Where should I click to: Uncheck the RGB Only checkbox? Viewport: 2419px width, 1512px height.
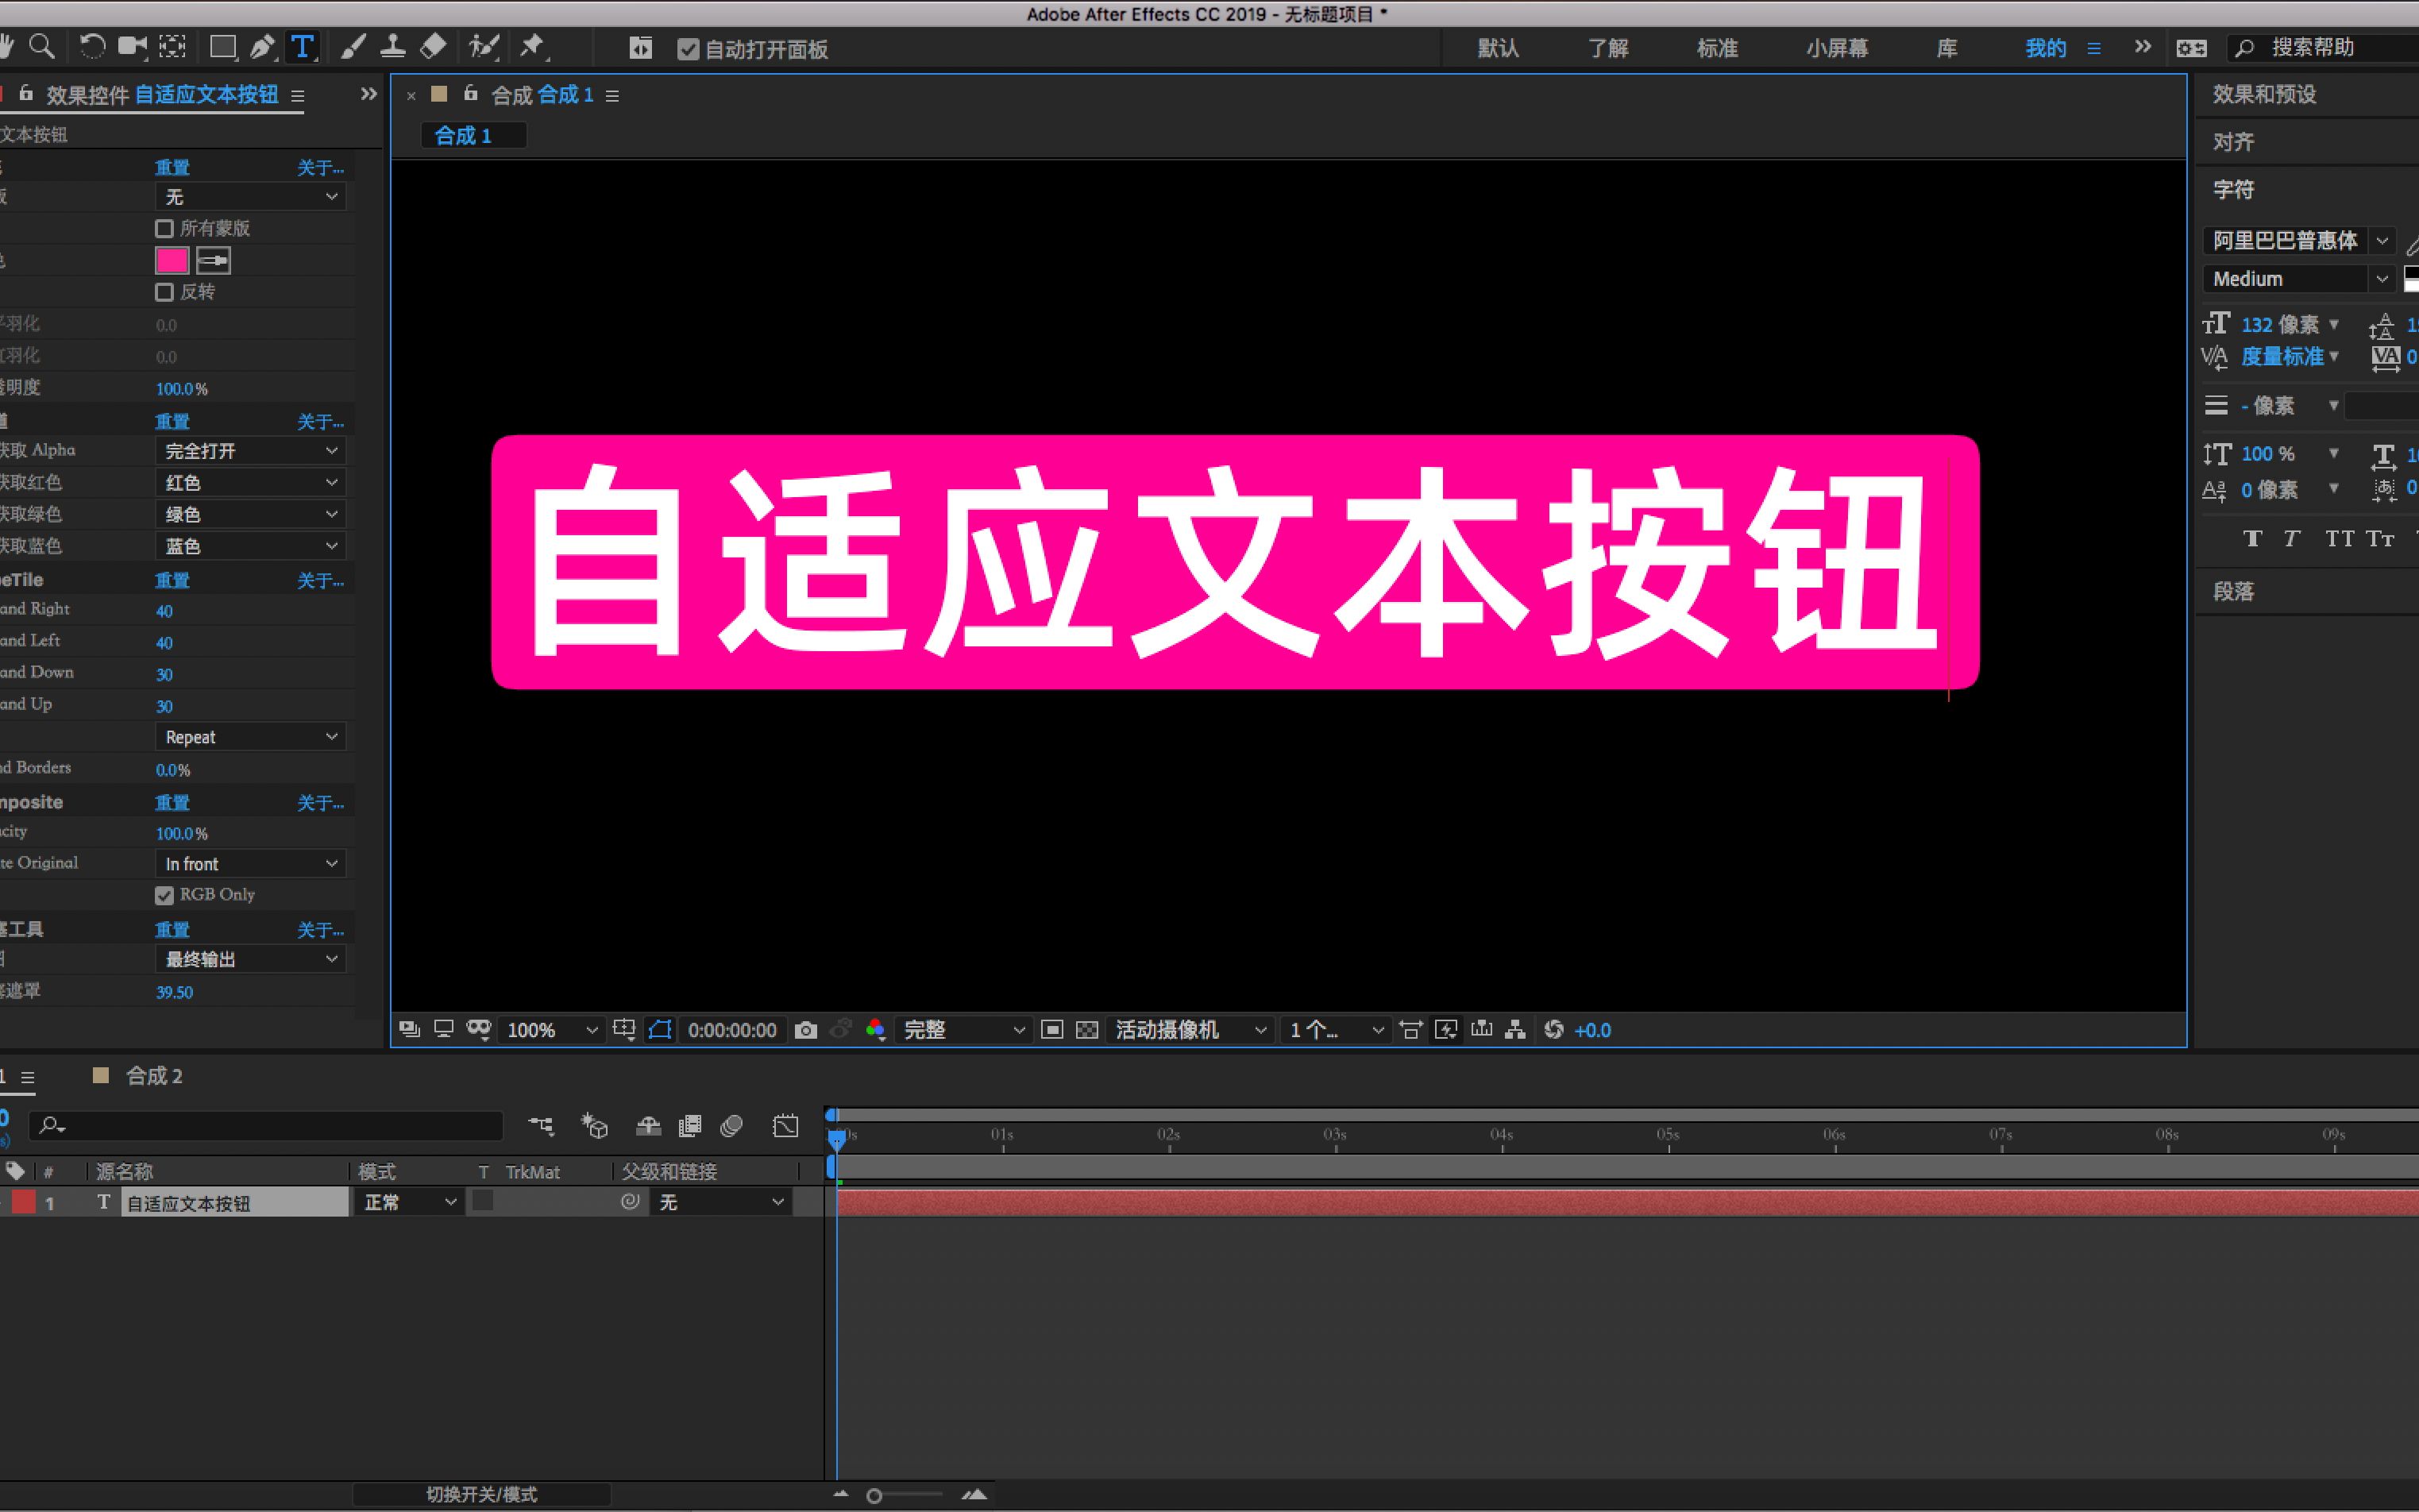[165, 895]
